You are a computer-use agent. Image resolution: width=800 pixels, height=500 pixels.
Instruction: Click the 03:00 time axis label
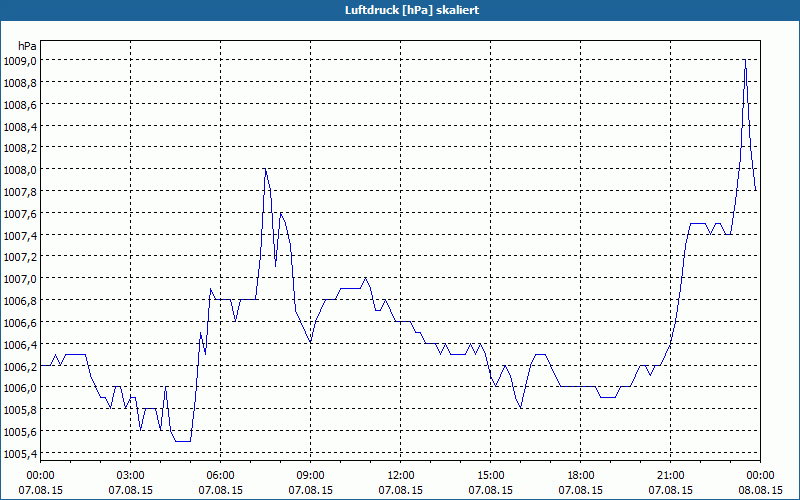(131, 476)
